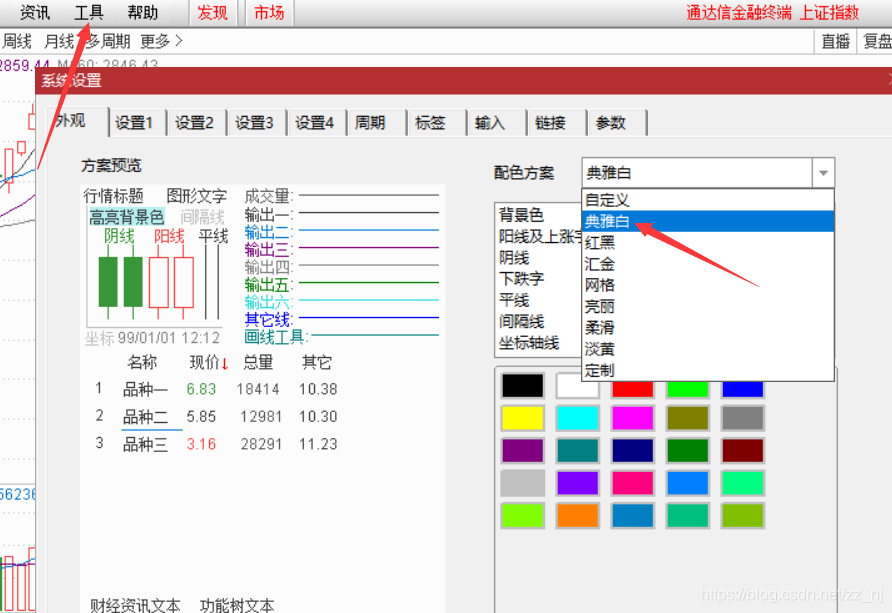Pick the olive color swatch
The width and height of the screenshot is (892, 613).
(x=687, y=418)
